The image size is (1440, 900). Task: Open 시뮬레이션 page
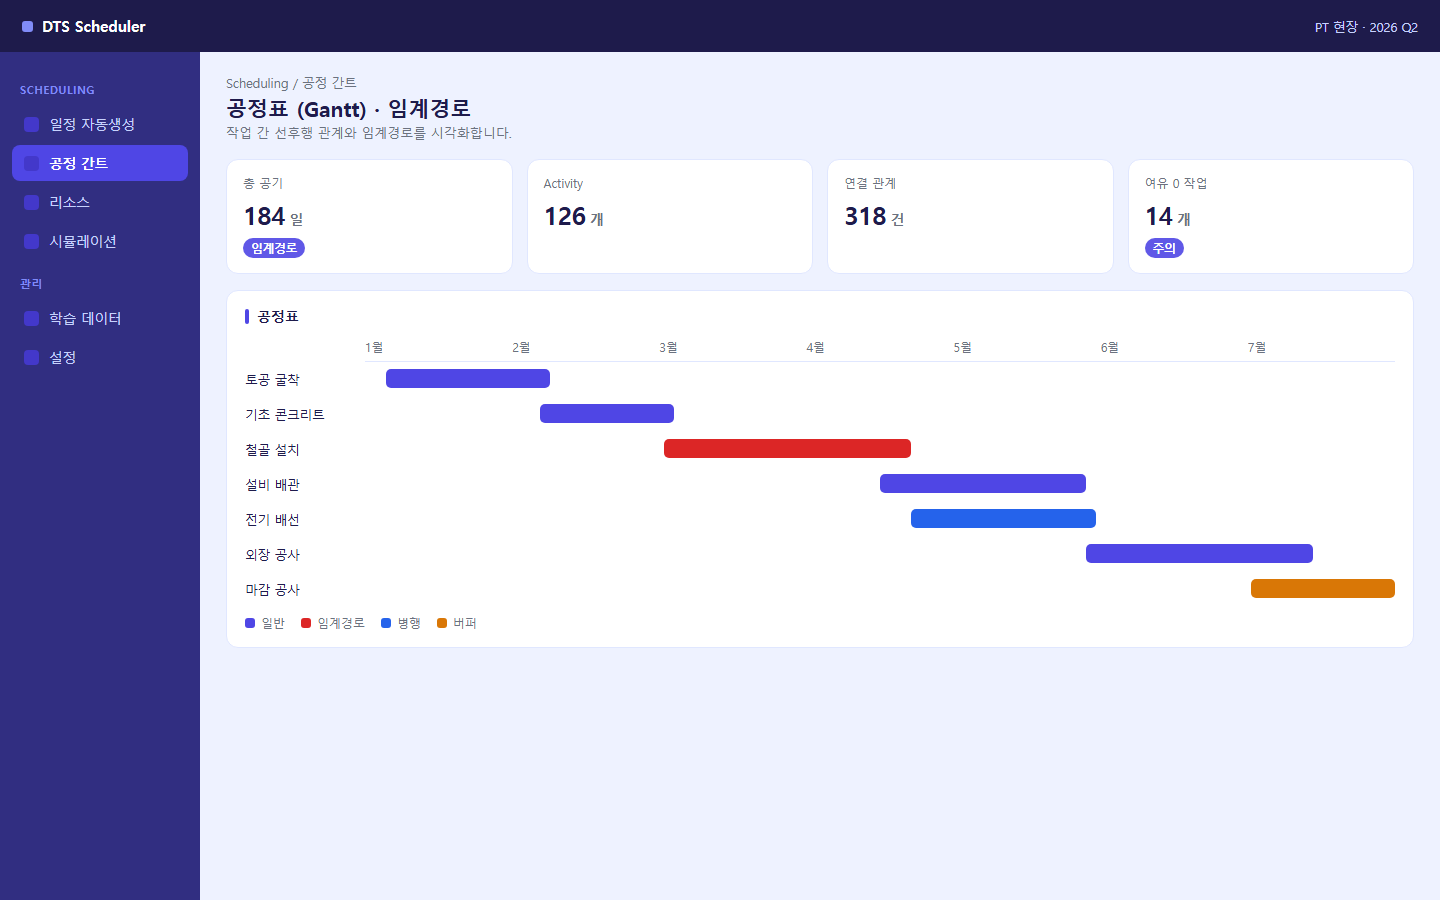coord(100,241)
